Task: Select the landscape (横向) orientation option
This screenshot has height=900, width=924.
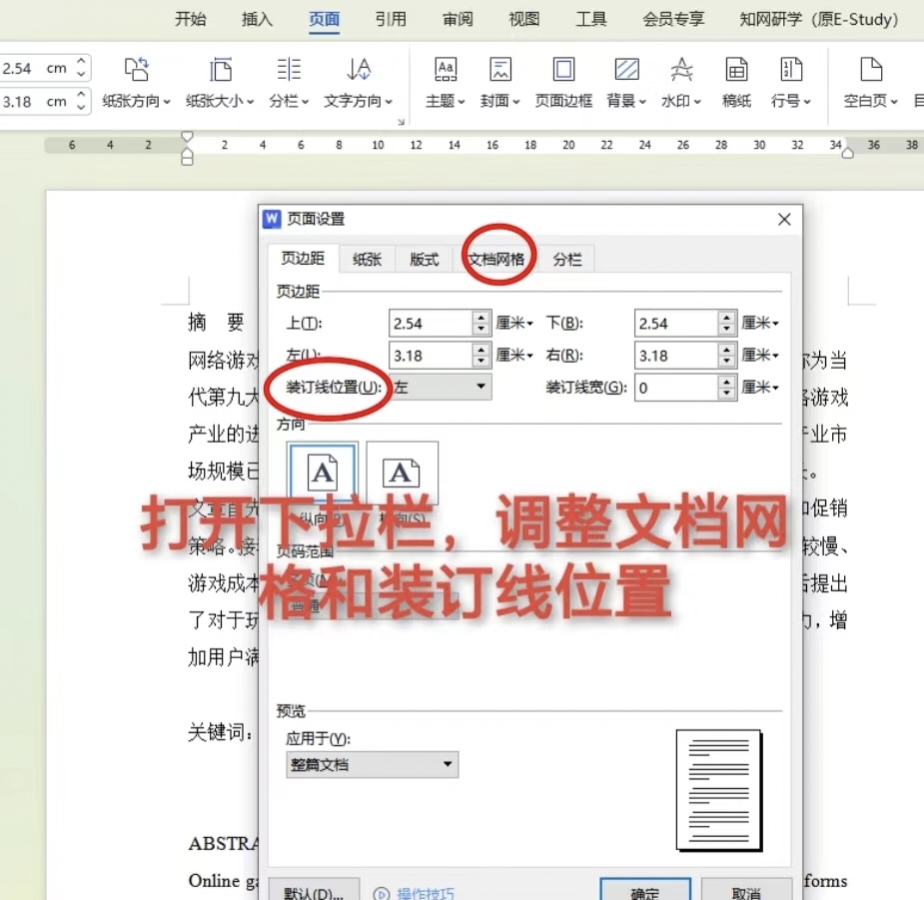Action: click(401, 475)
